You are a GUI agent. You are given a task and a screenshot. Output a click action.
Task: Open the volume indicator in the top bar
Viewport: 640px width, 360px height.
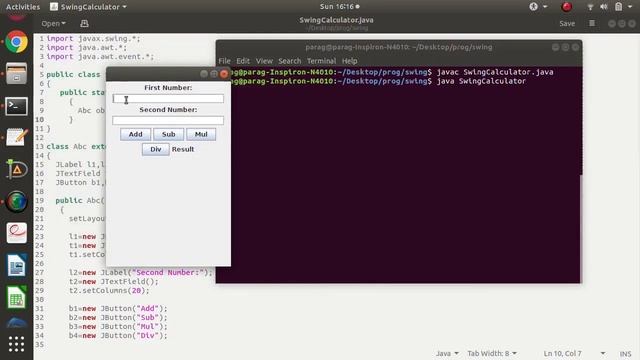[x=604, y=7]
